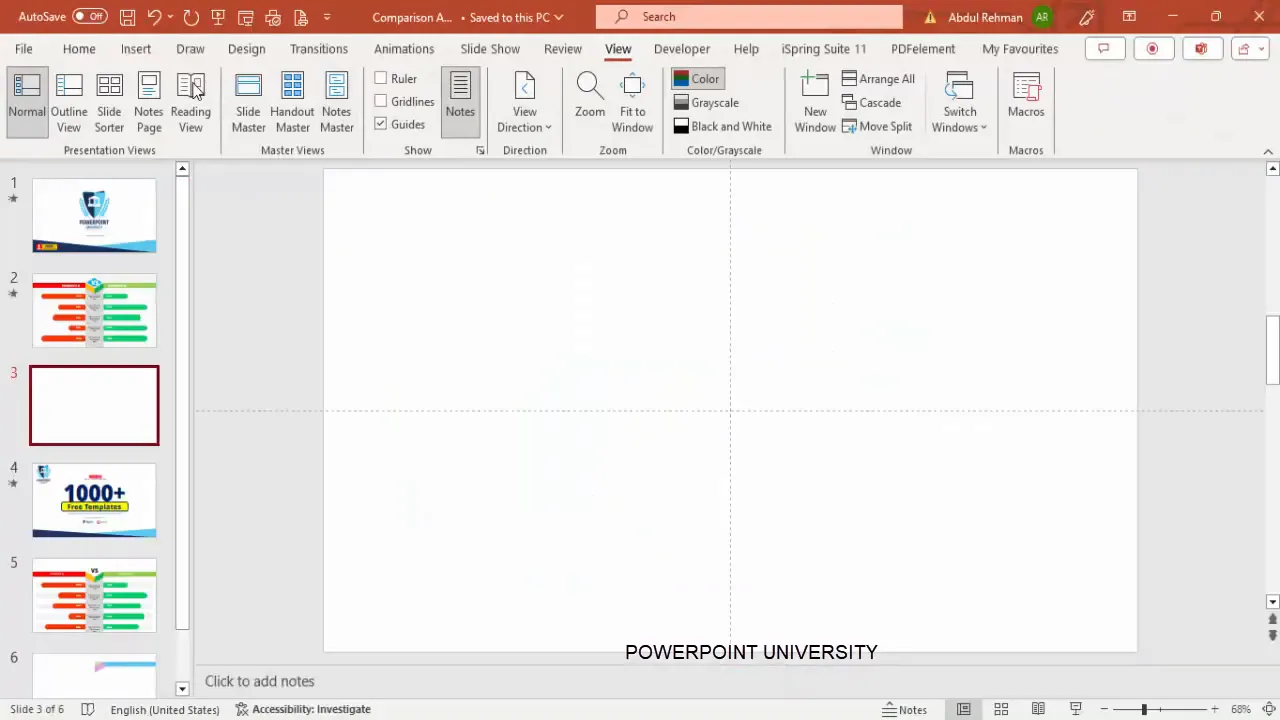Open a New Window

tap(815, 103)
